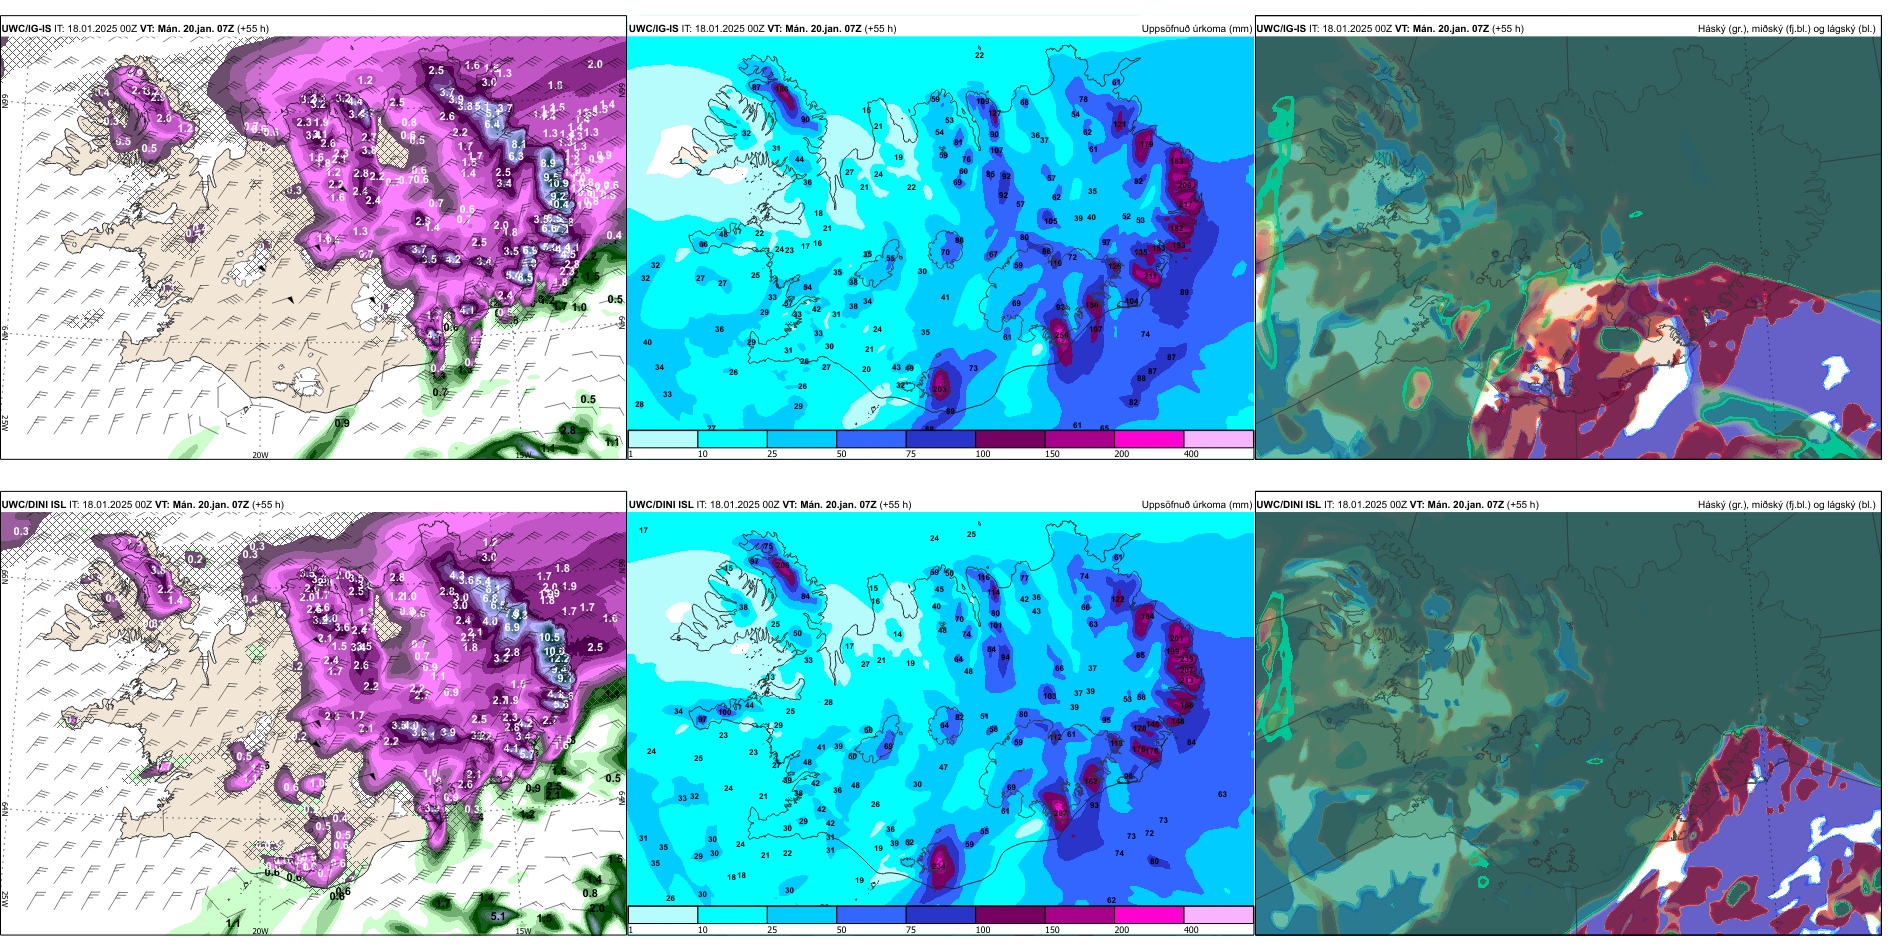This screenshot has width=1900, height=950.
Task: Select the 200–400 mm swatch in DINI ISL legend
Action: pos(1149,915)
